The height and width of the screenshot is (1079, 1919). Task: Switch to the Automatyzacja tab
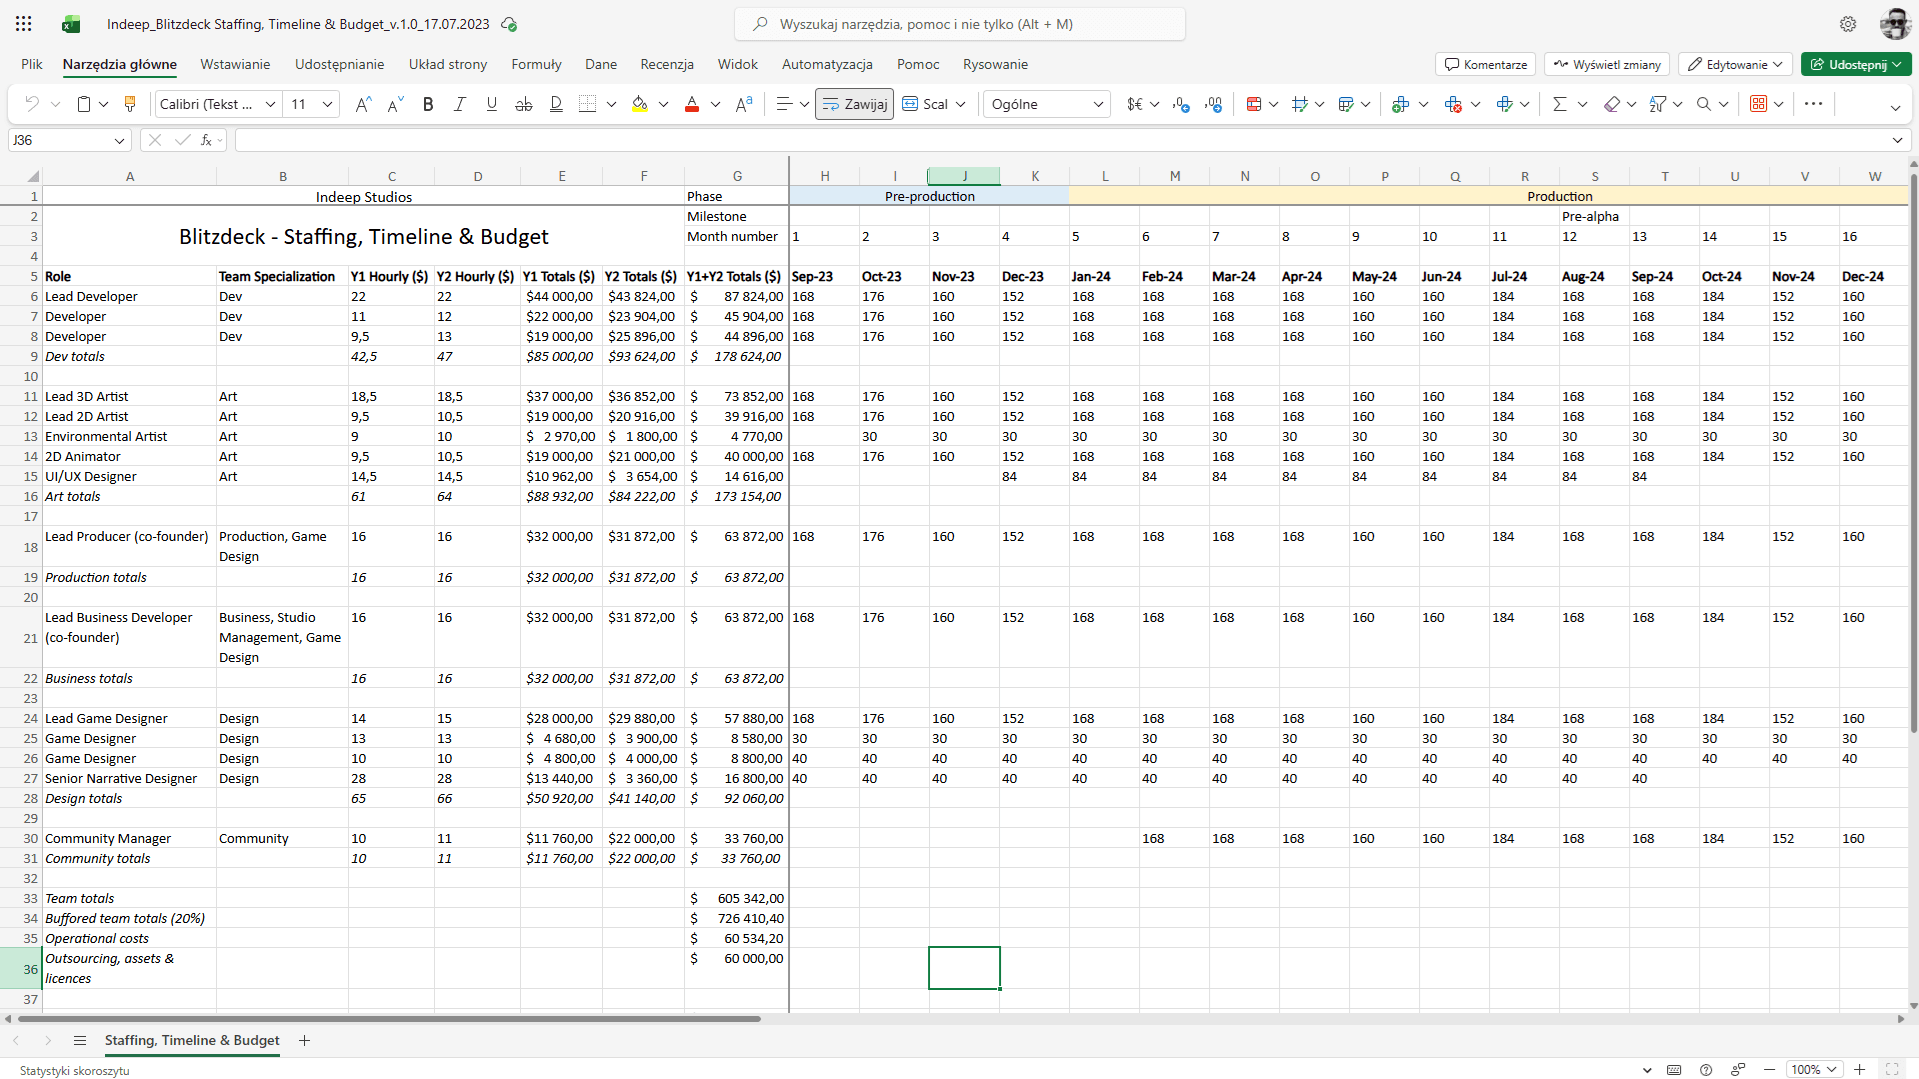tap(827, 64)
